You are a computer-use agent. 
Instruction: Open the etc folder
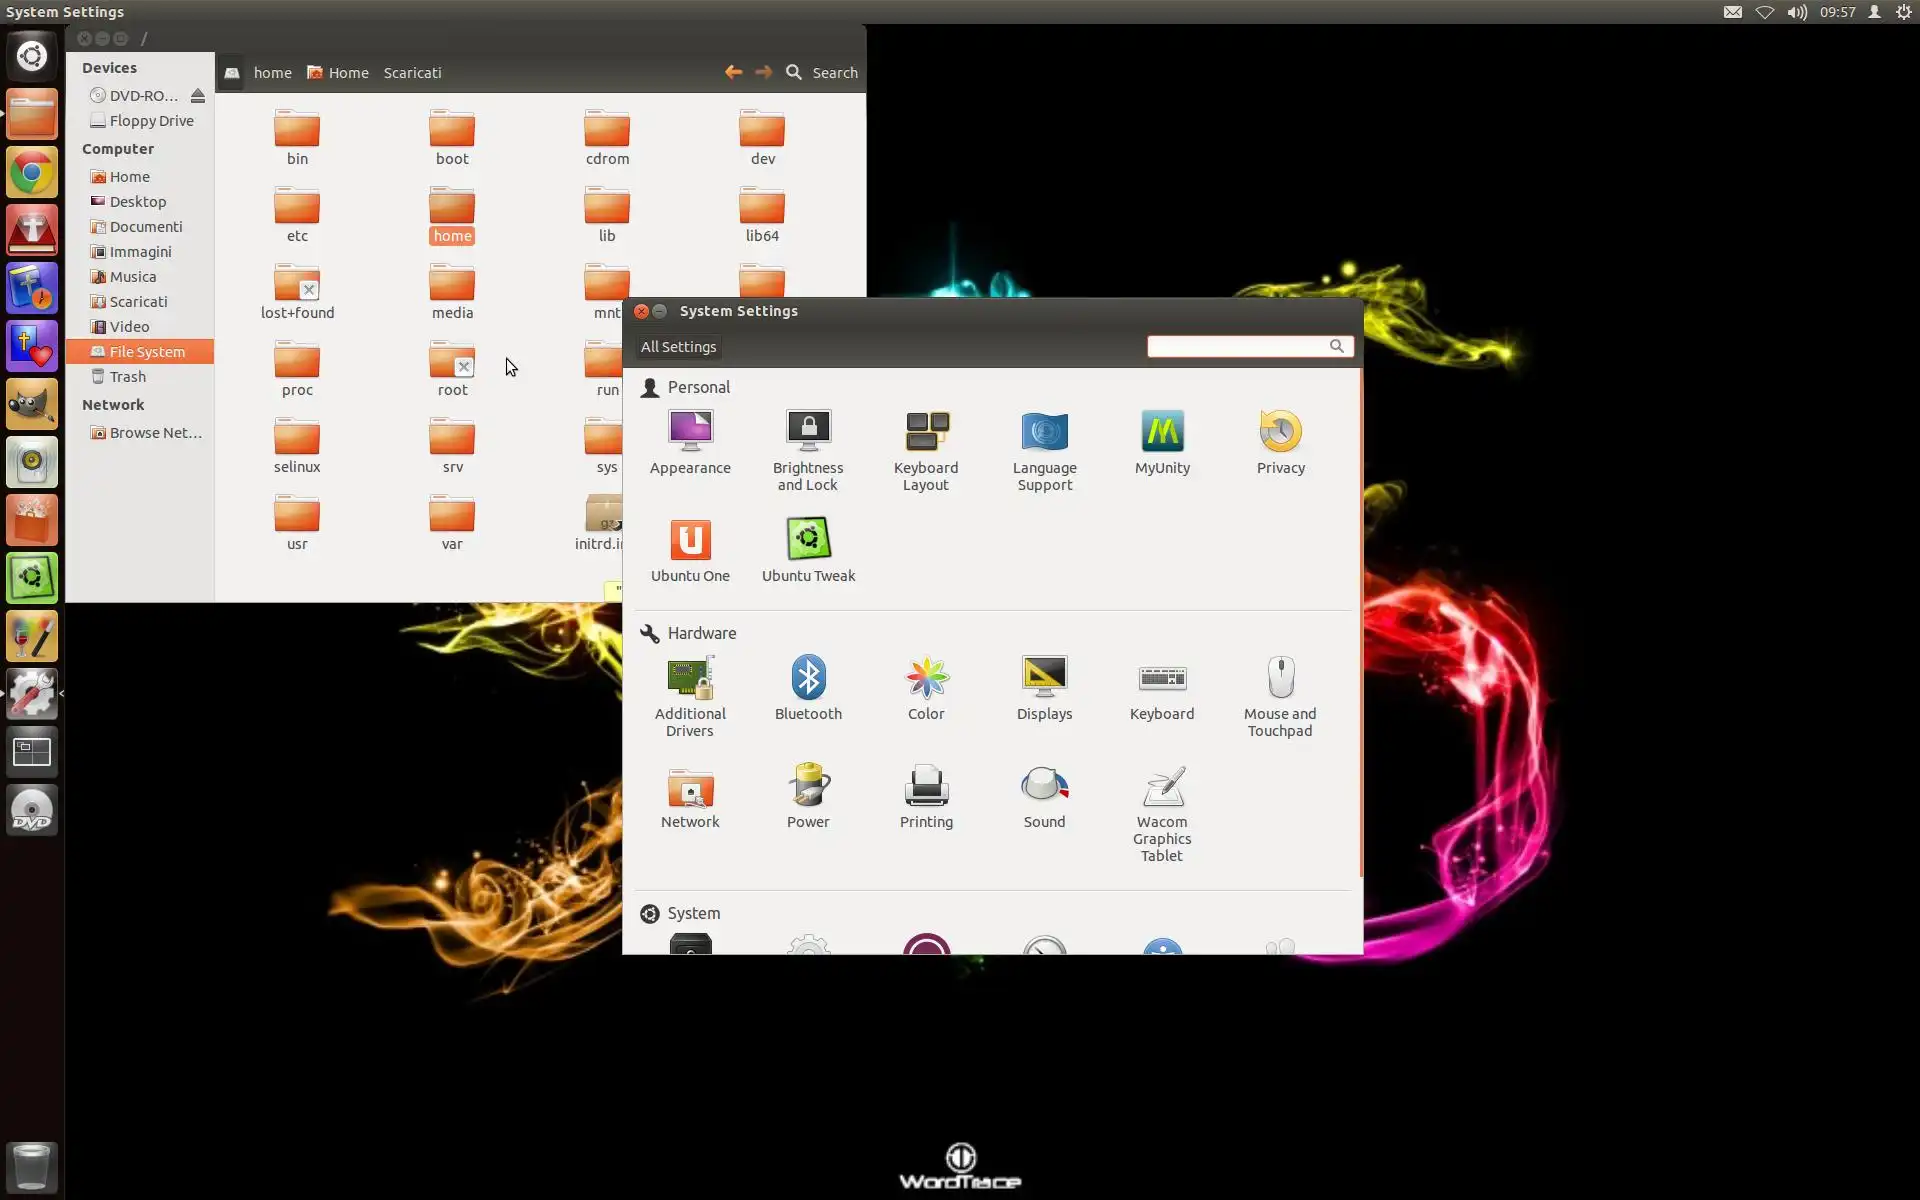[x=297, y=208]
